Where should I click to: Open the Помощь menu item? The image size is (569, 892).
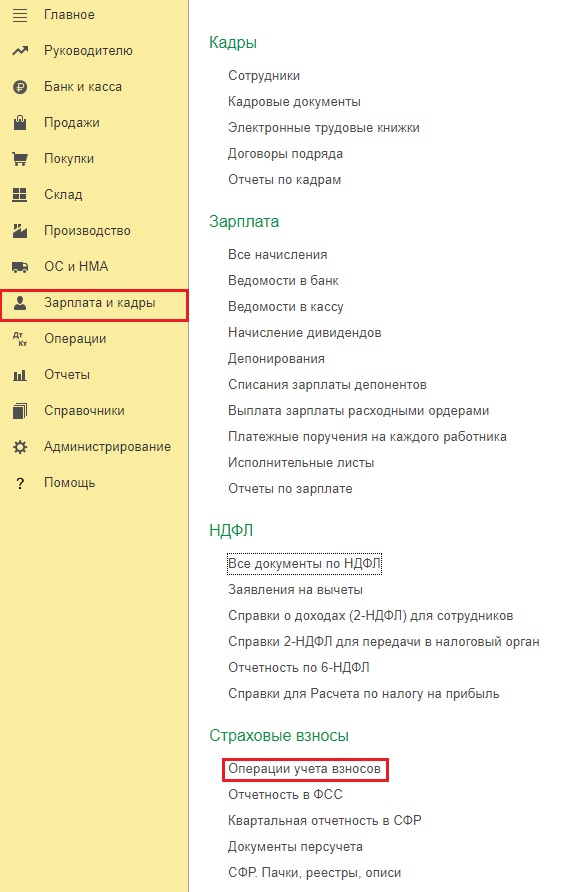click(69, 482)
